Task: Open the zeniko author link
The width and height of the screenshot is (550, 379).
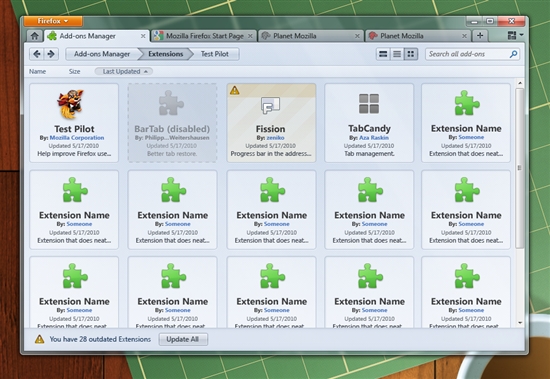Action: click(x=275, y=138)
